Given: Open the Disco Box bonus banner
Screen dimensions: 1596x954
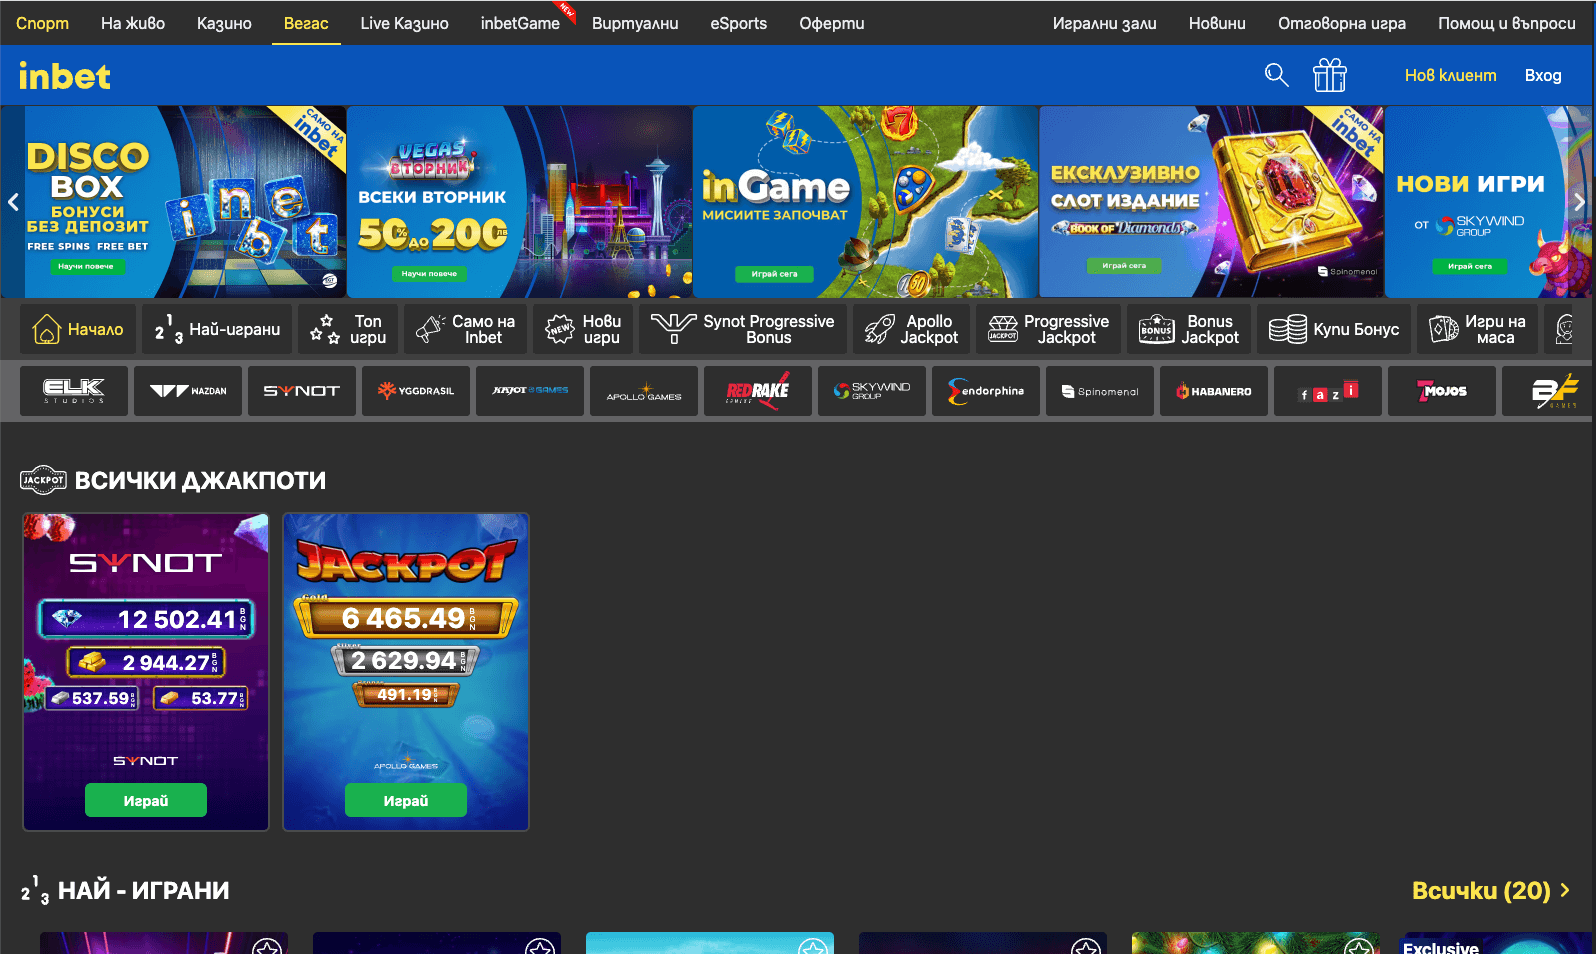Looking at the screenshot, I should point(174,202).
